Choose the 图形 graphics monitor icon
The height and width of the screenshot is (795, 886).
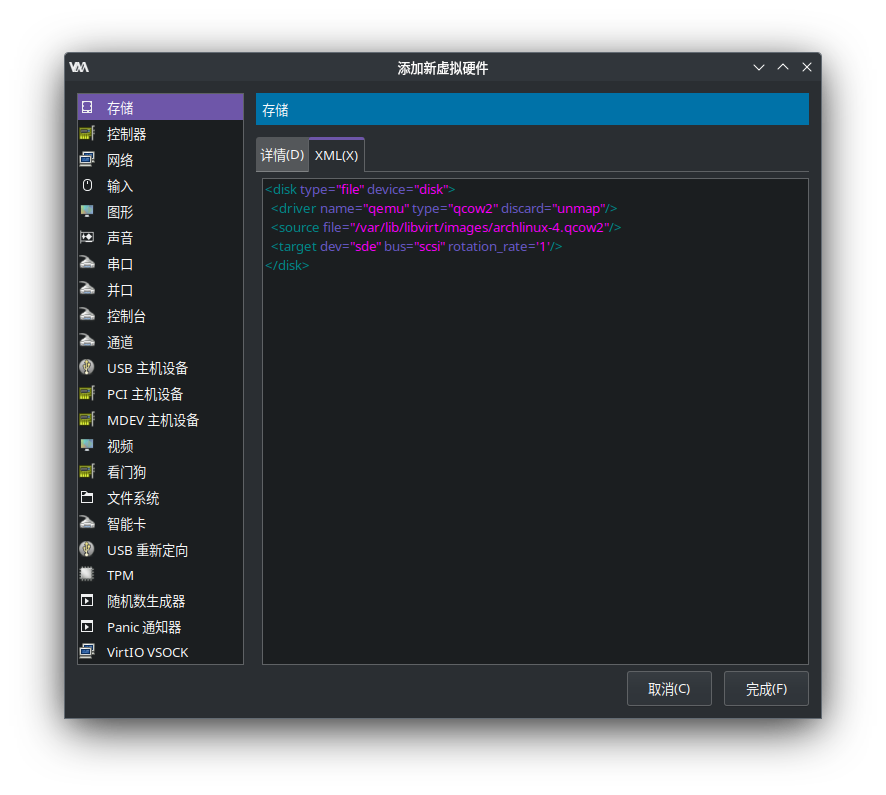87,211
